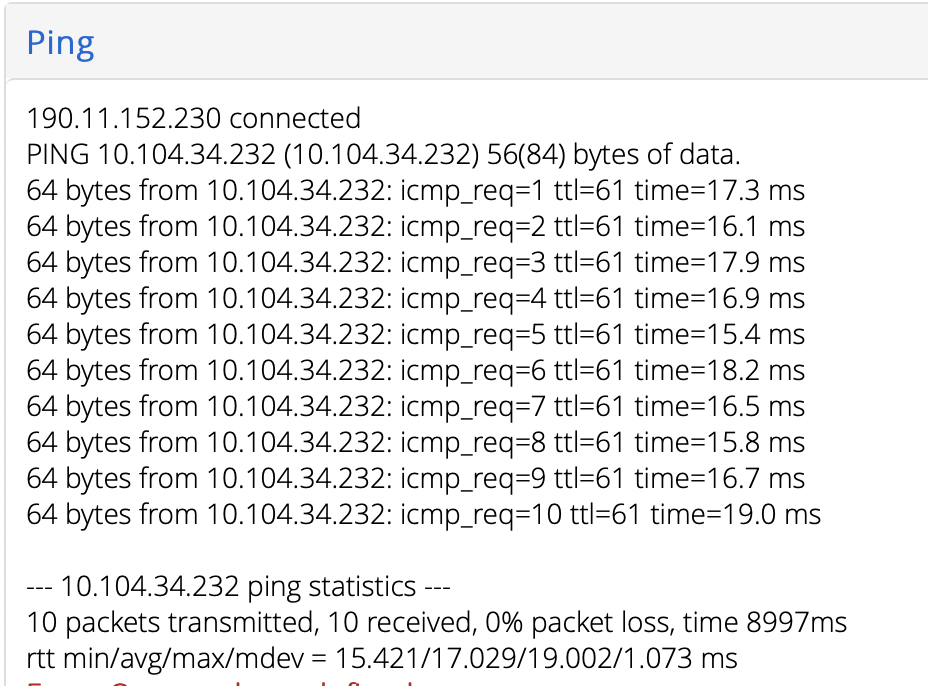Click the icmp_req=10 reply with time=19.0 ms
The height and width of the screenshot is (686, 928).
pyautogui.click(x=424, y=514)
